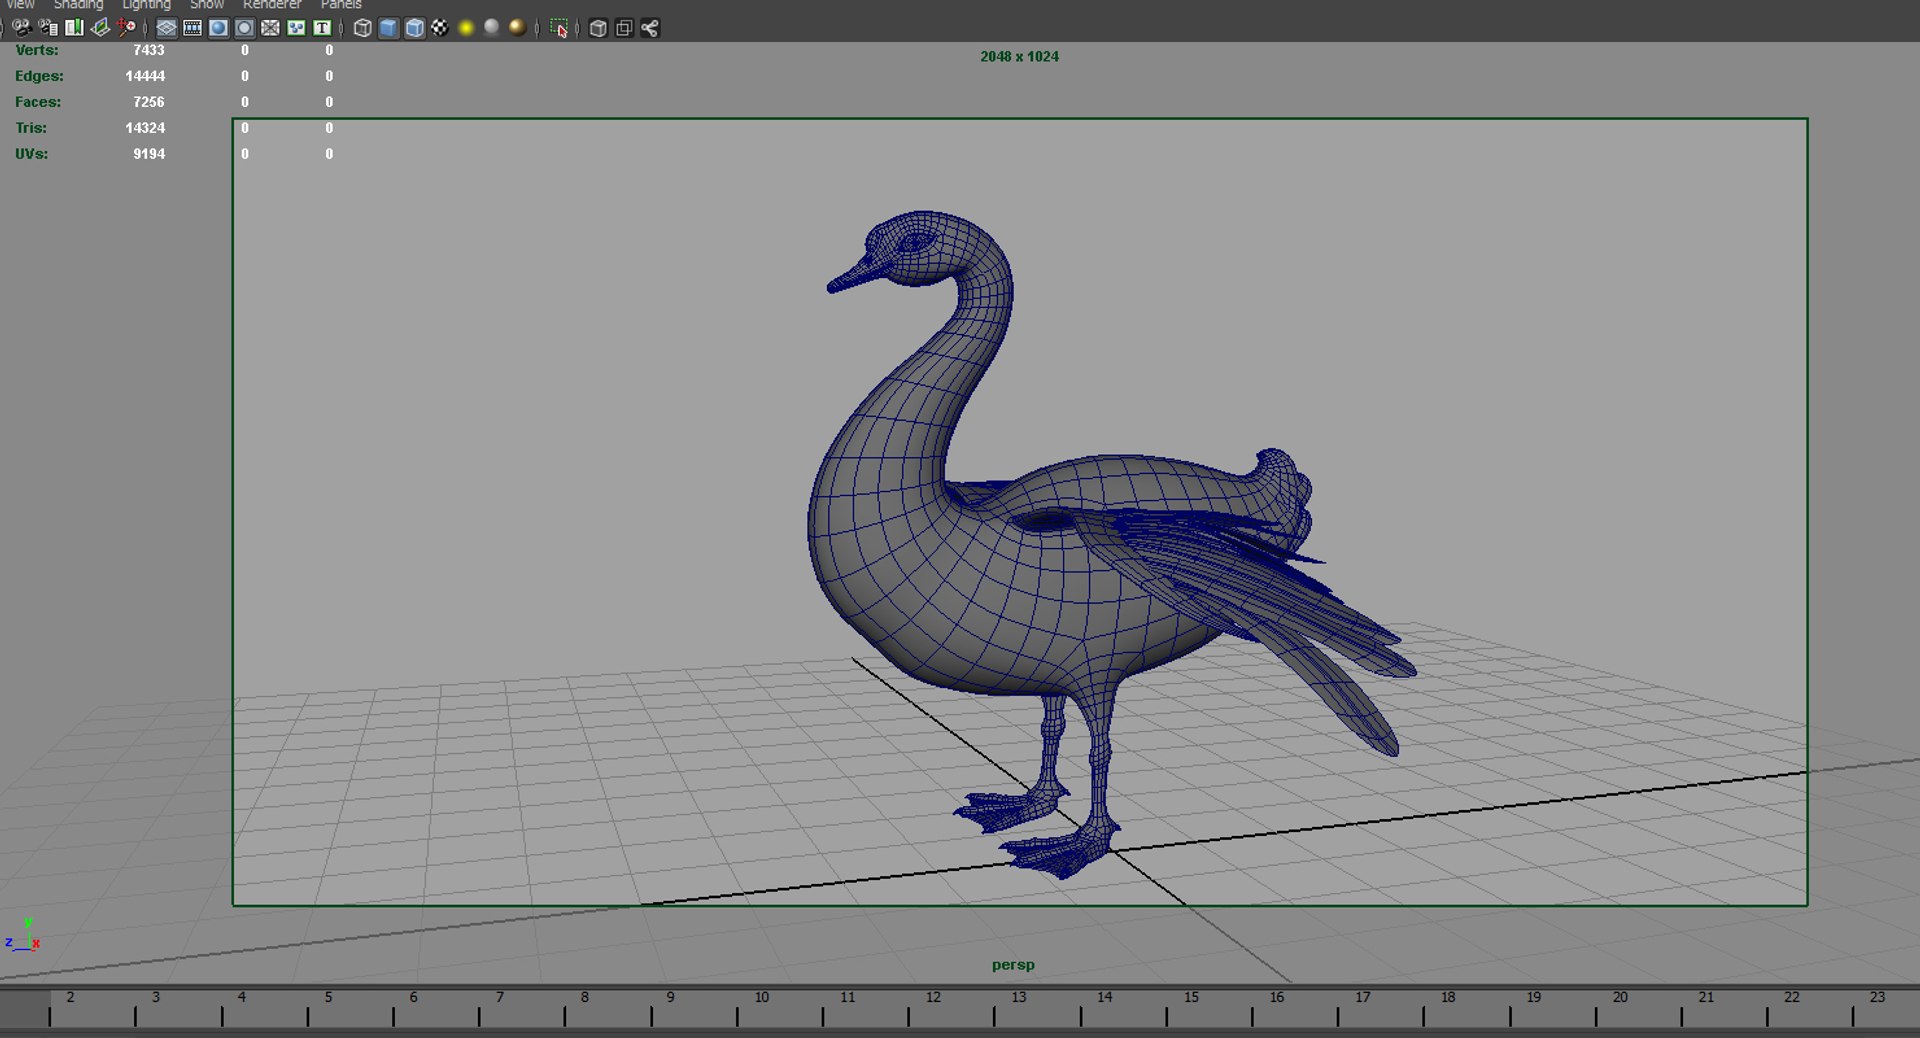Toggle the viewport Grid display
The image size is (1920, 1038).
(167, 28)
